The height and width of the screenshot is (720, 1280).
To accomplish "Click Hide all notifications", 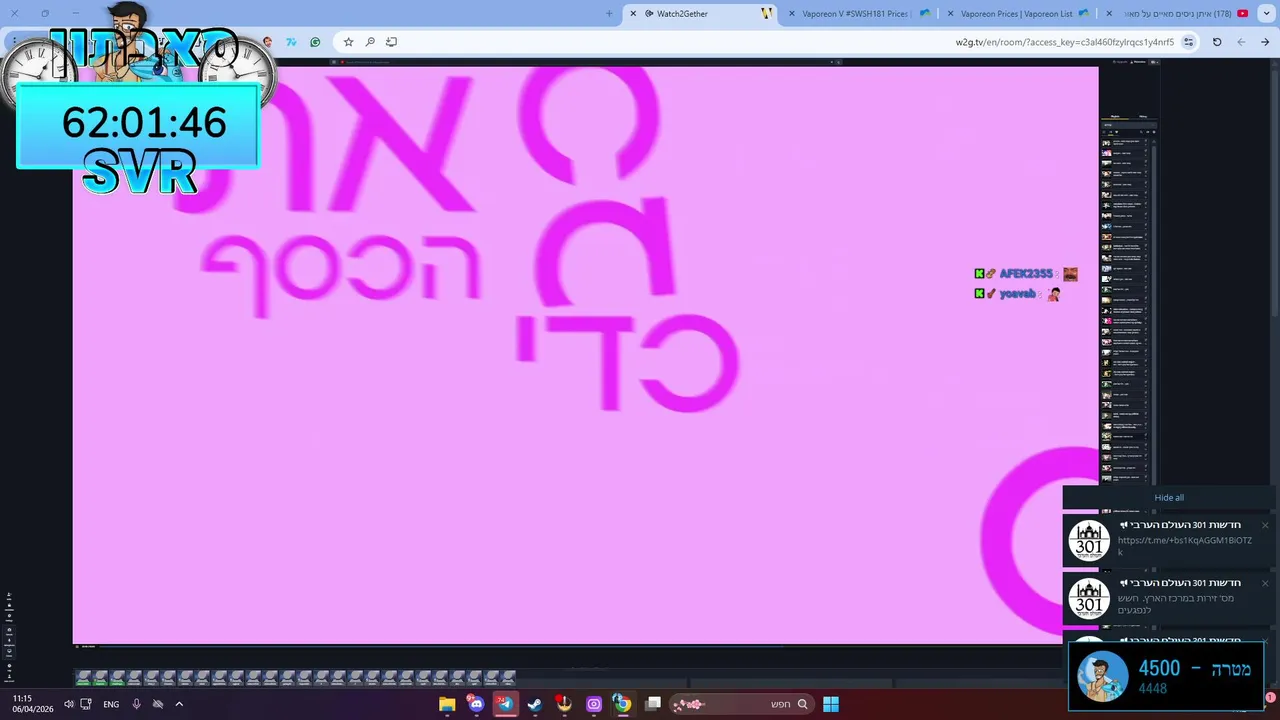I will coord(1169,498).
